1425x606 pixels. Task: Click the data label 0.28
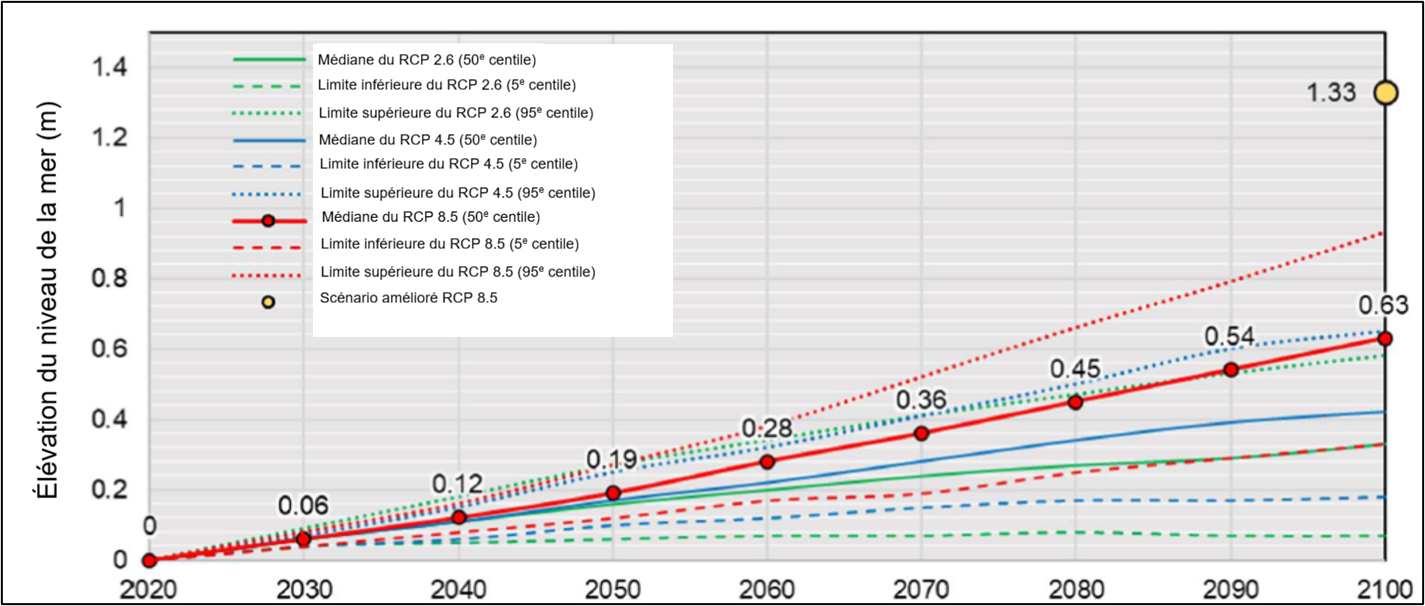(767, 428)
